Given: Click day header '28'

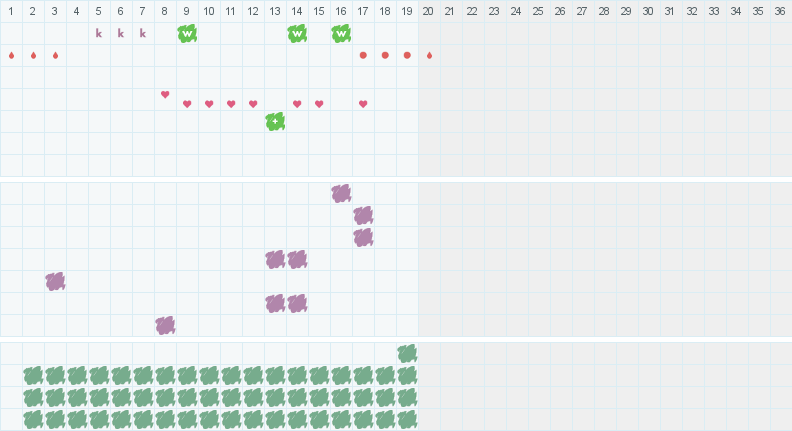Looking at the screenshot, I should (604, 11).
